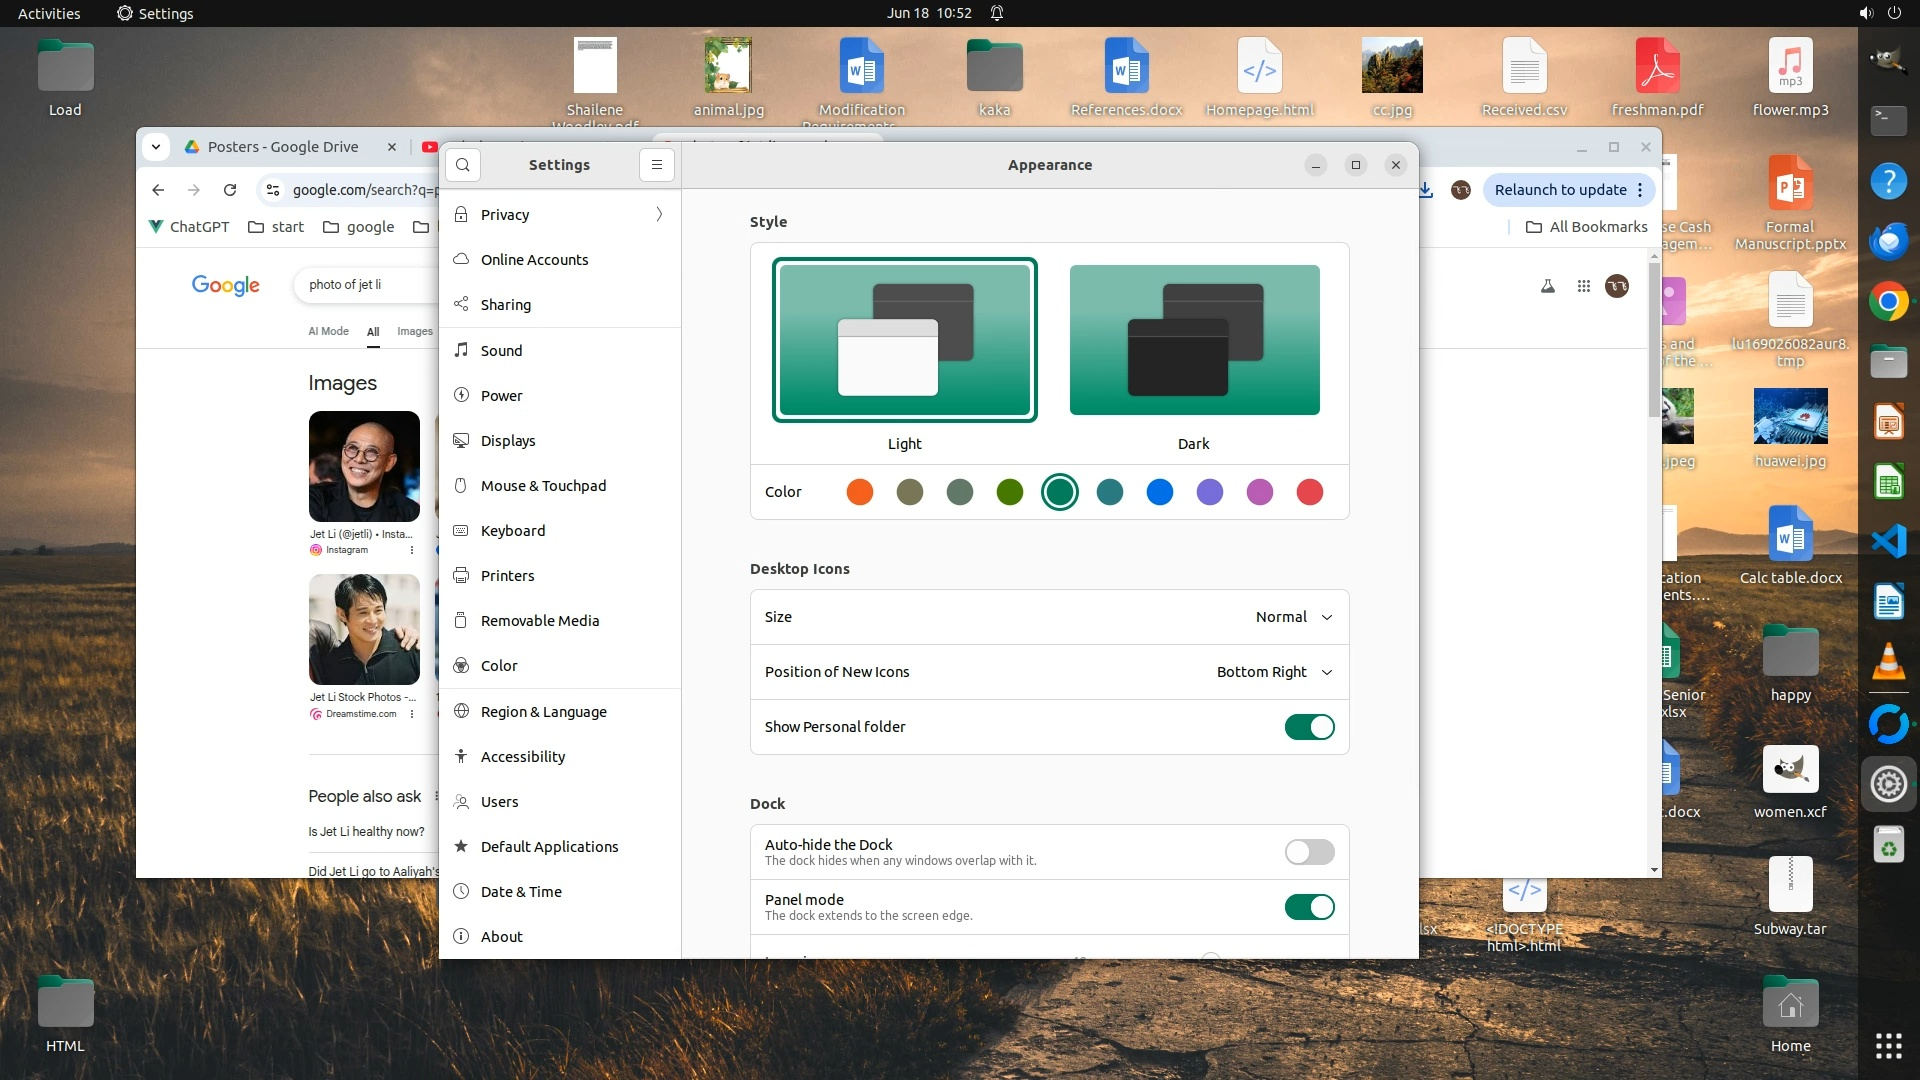This screenshot has height=1080, width=1920.
Task: Open the Sound settings panel
Action: [x=501, y=351]
